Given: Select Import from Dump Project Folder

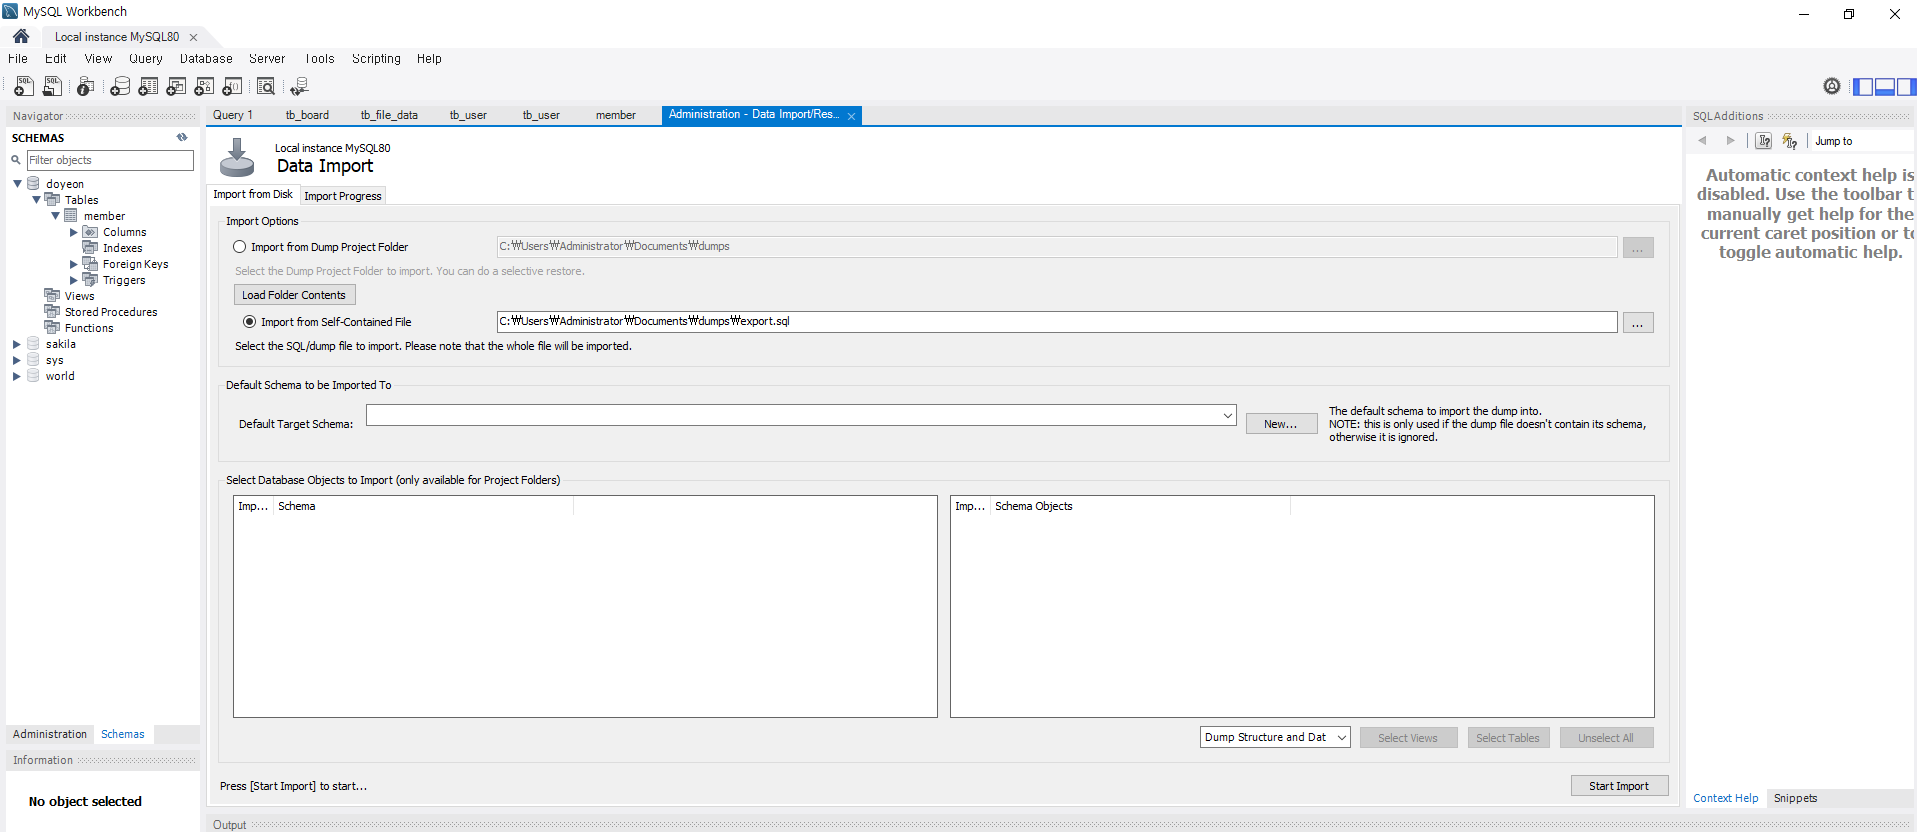Looking at the screenshot, I should pyautogui.click(x=240, y=247).
